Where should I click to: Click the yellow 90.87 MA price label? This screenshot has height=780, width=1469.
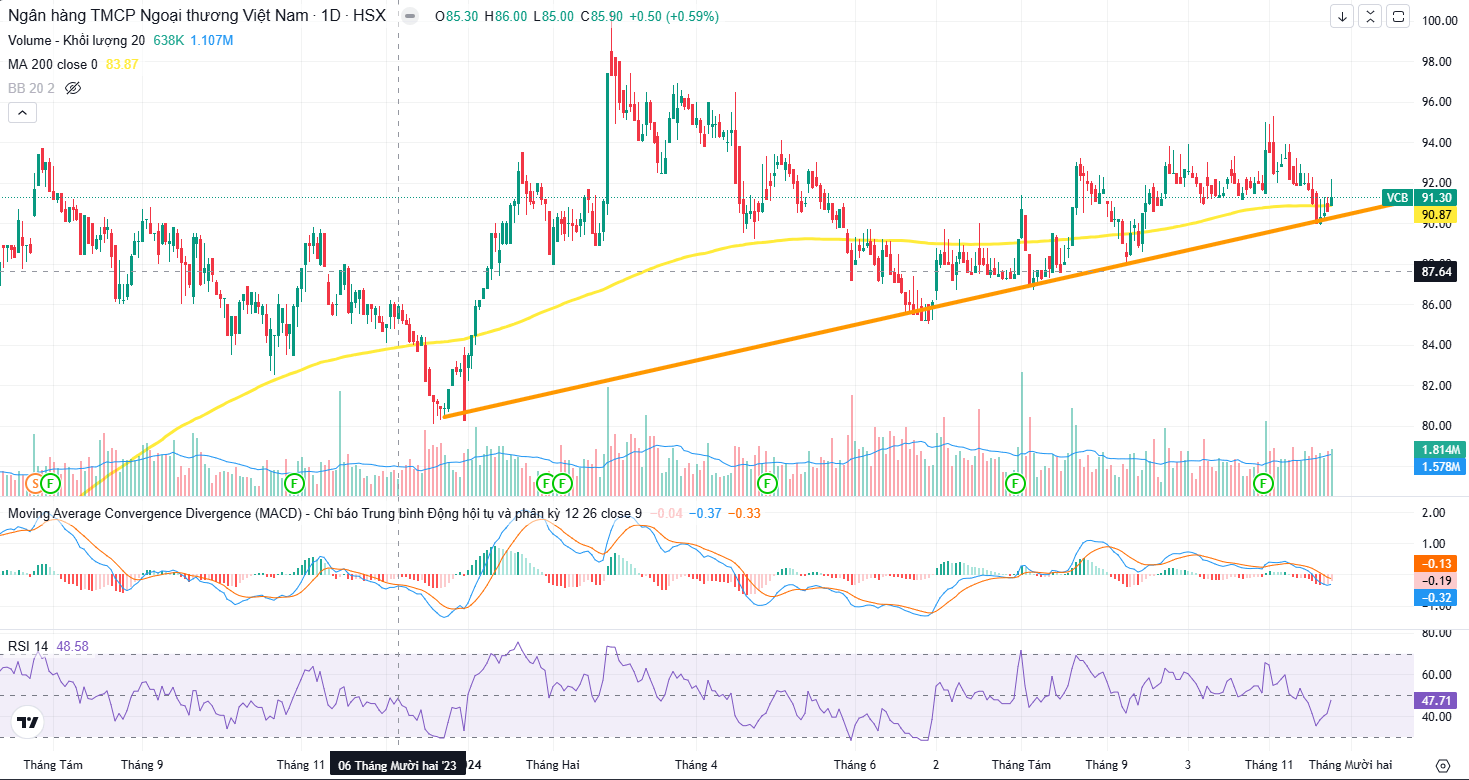click(x=1436, y=214)
